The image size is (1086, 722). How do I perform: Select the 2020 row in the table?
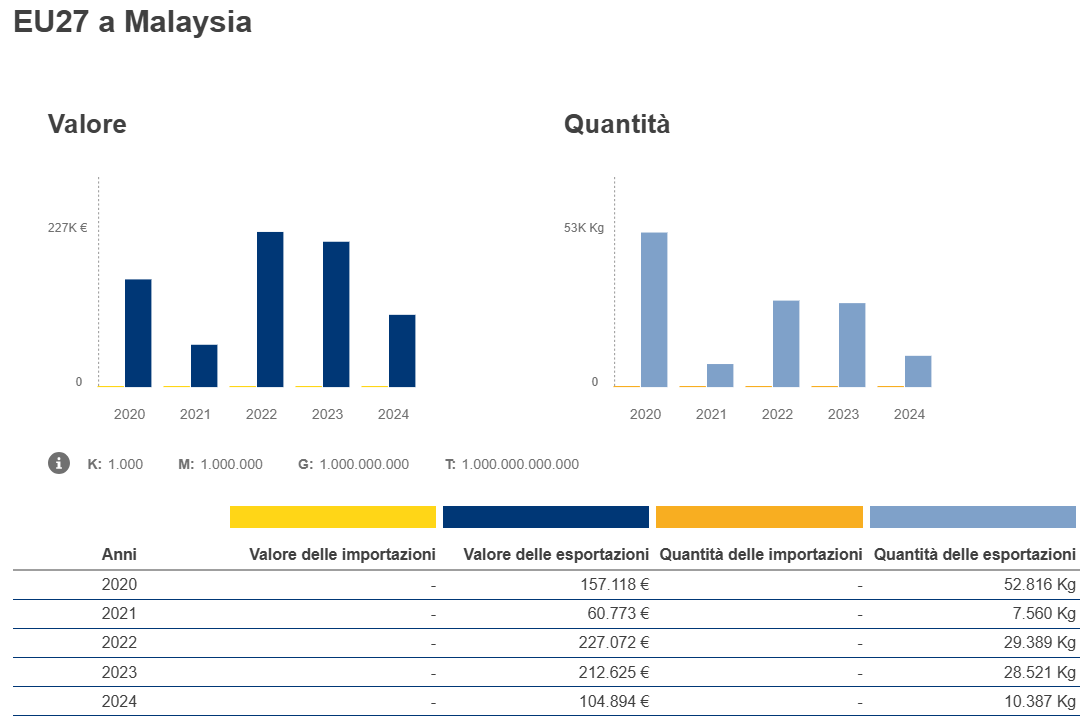click(x=119, y=584)
